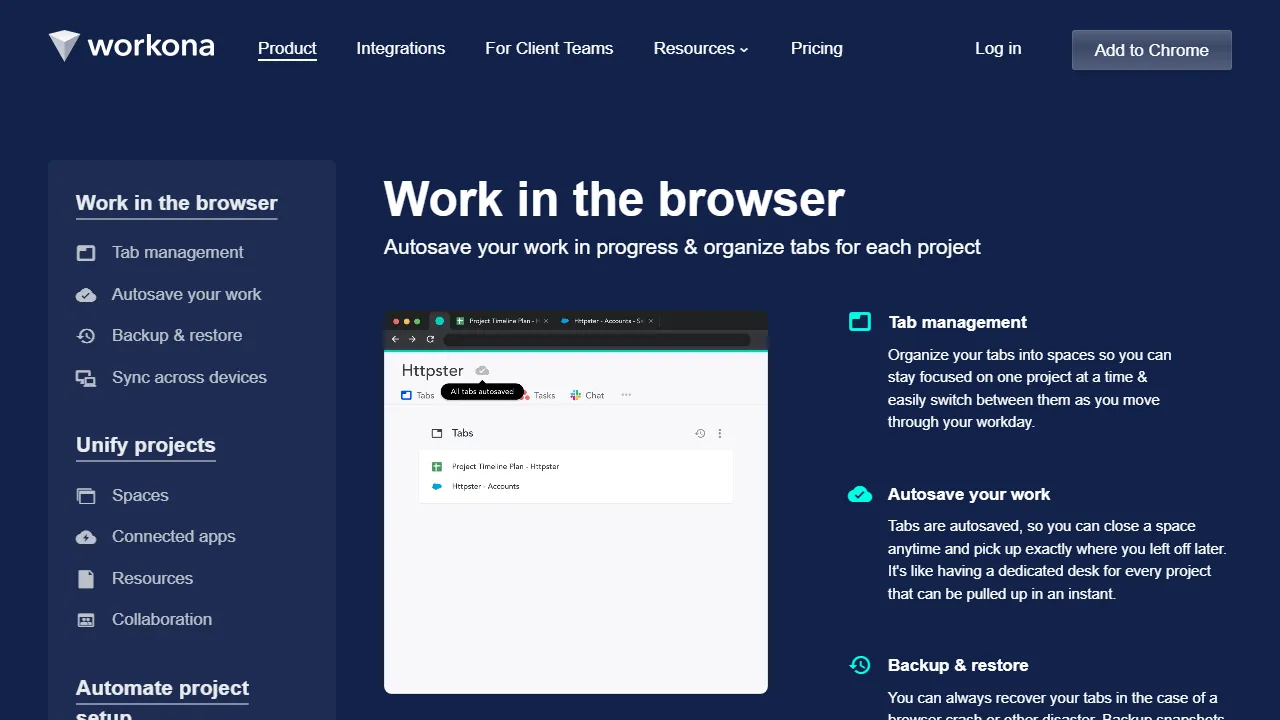This screenshot has width=1280, height=720.
Task: Click the ellipsis after Chat in the space toolbar
Action: [x=626, y=395]
